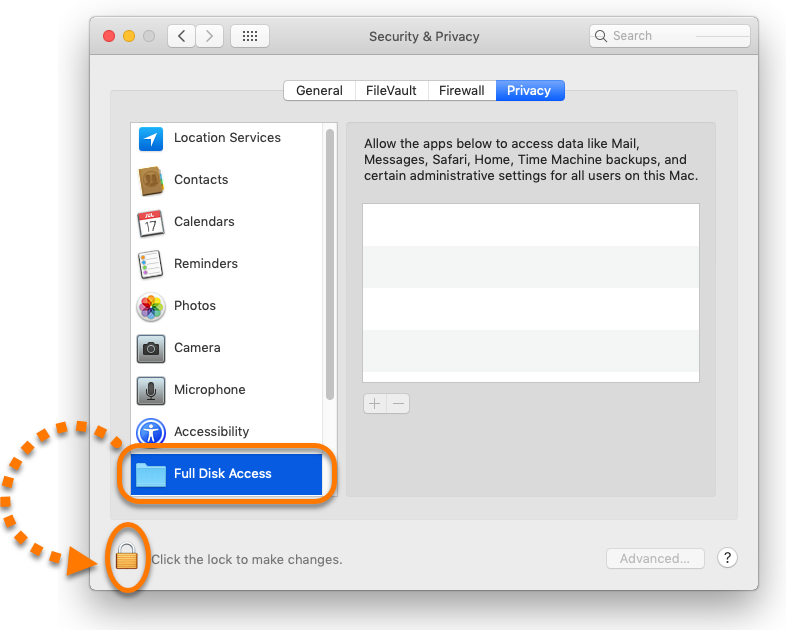This screenshot has height=630, width=786.
Task: Choose the Microphone icon
Action: (151, 390)
